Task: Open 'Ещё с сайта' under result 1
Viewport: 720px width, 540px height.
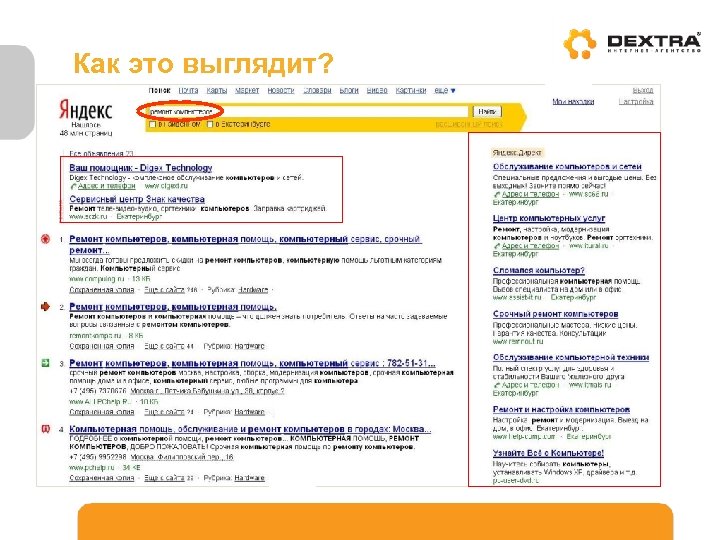Action: coord(164,290)
